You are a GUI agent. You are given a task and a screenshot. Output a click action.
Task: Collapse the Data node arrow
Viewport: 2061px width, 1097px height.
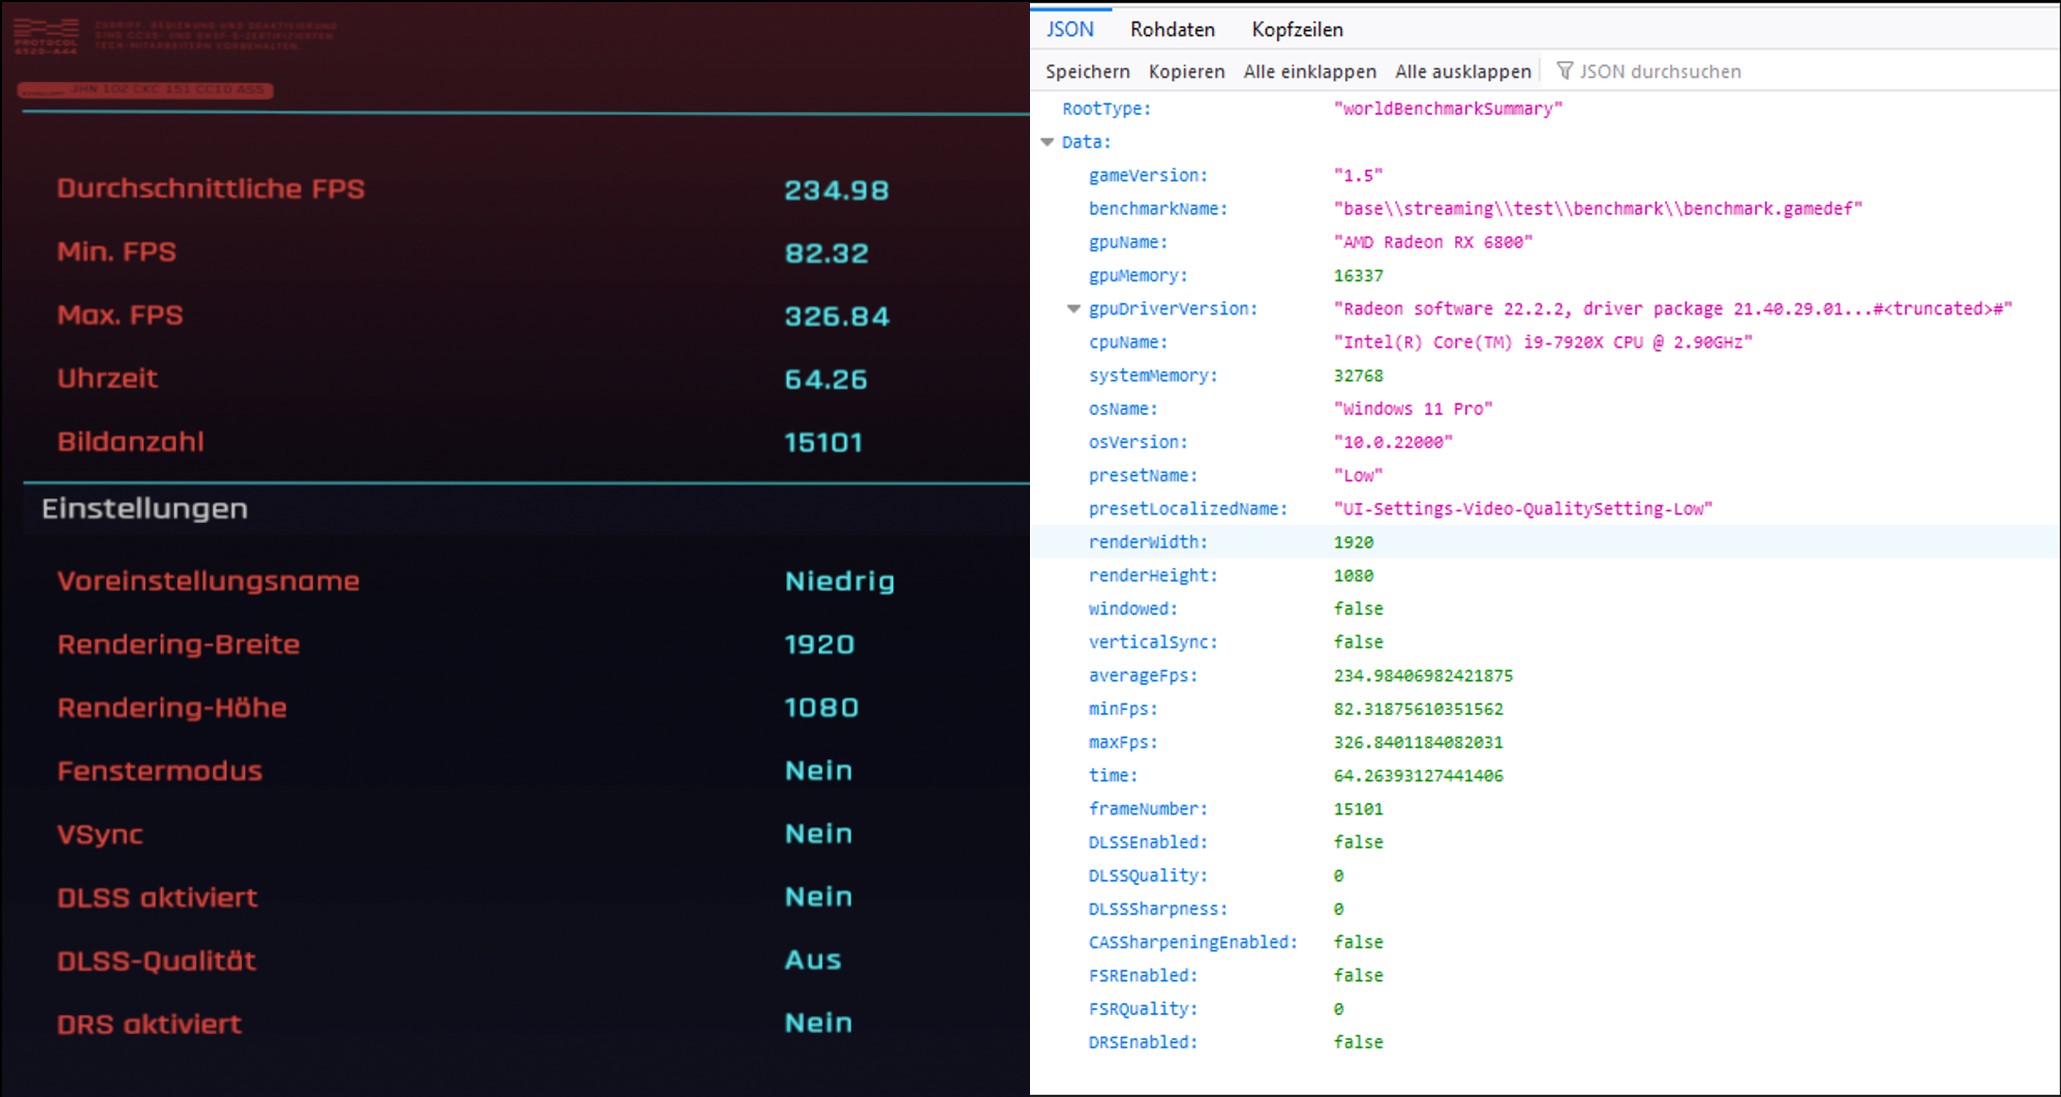(x=1047, y=142)
